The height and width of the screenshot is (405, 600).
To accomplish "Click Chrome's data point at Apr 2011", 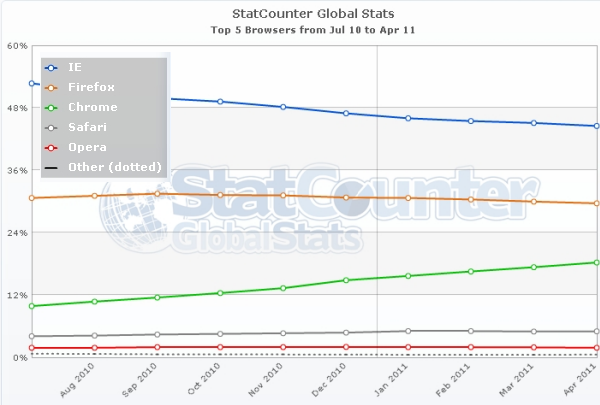I will [597, 262].
